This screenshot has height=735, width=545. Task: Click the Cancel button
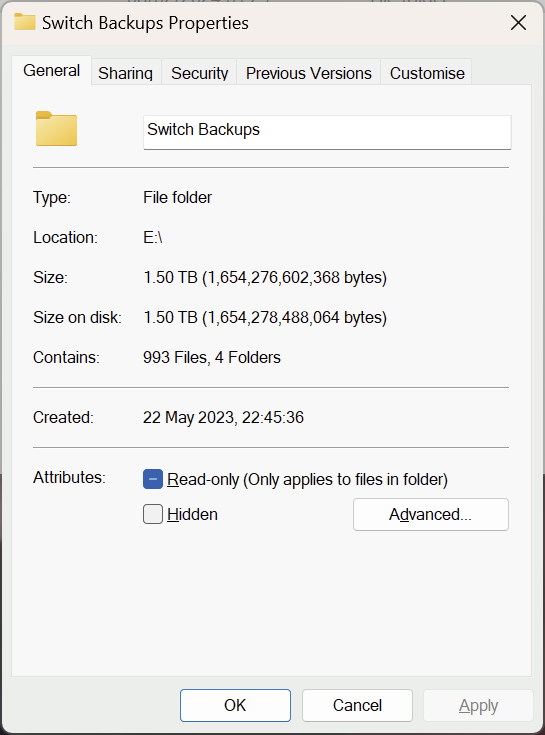(x=357, y=705)
